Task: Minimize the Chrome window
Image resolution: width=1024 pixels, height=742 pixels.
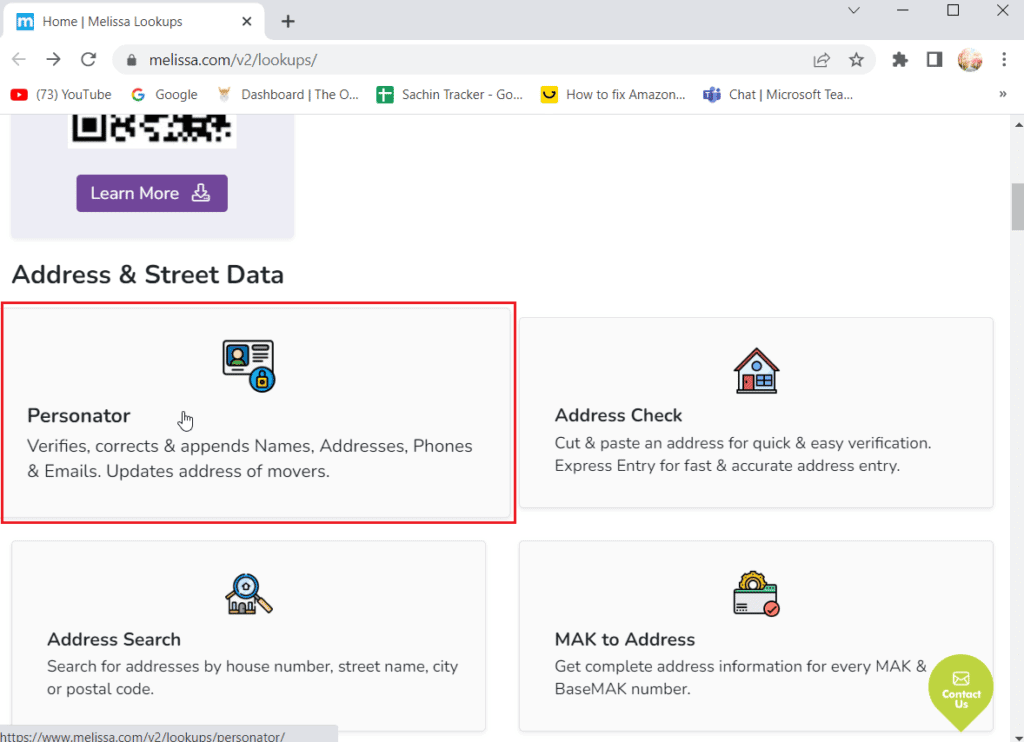Action: click(903, 10)
